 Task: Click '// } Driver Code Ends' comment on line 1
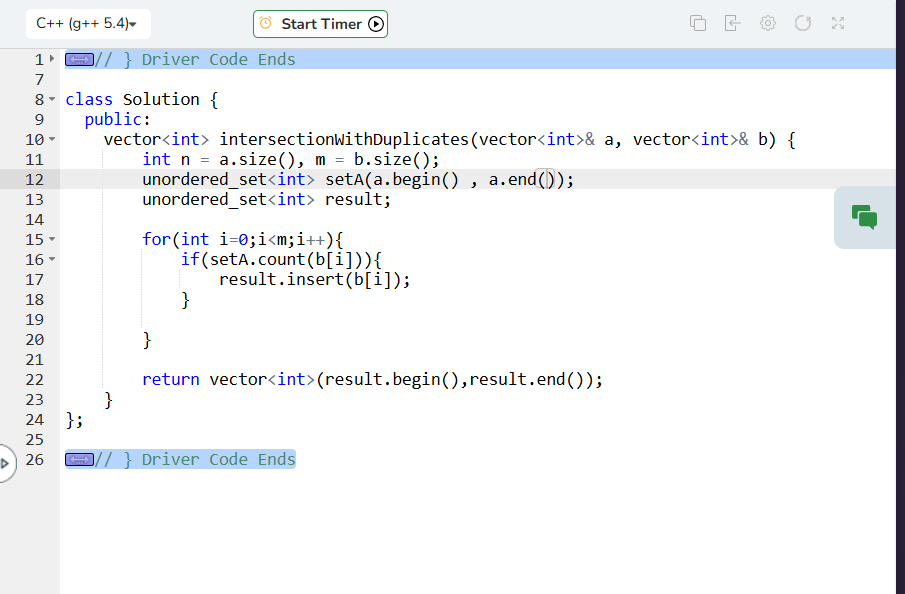click(195, 59)
